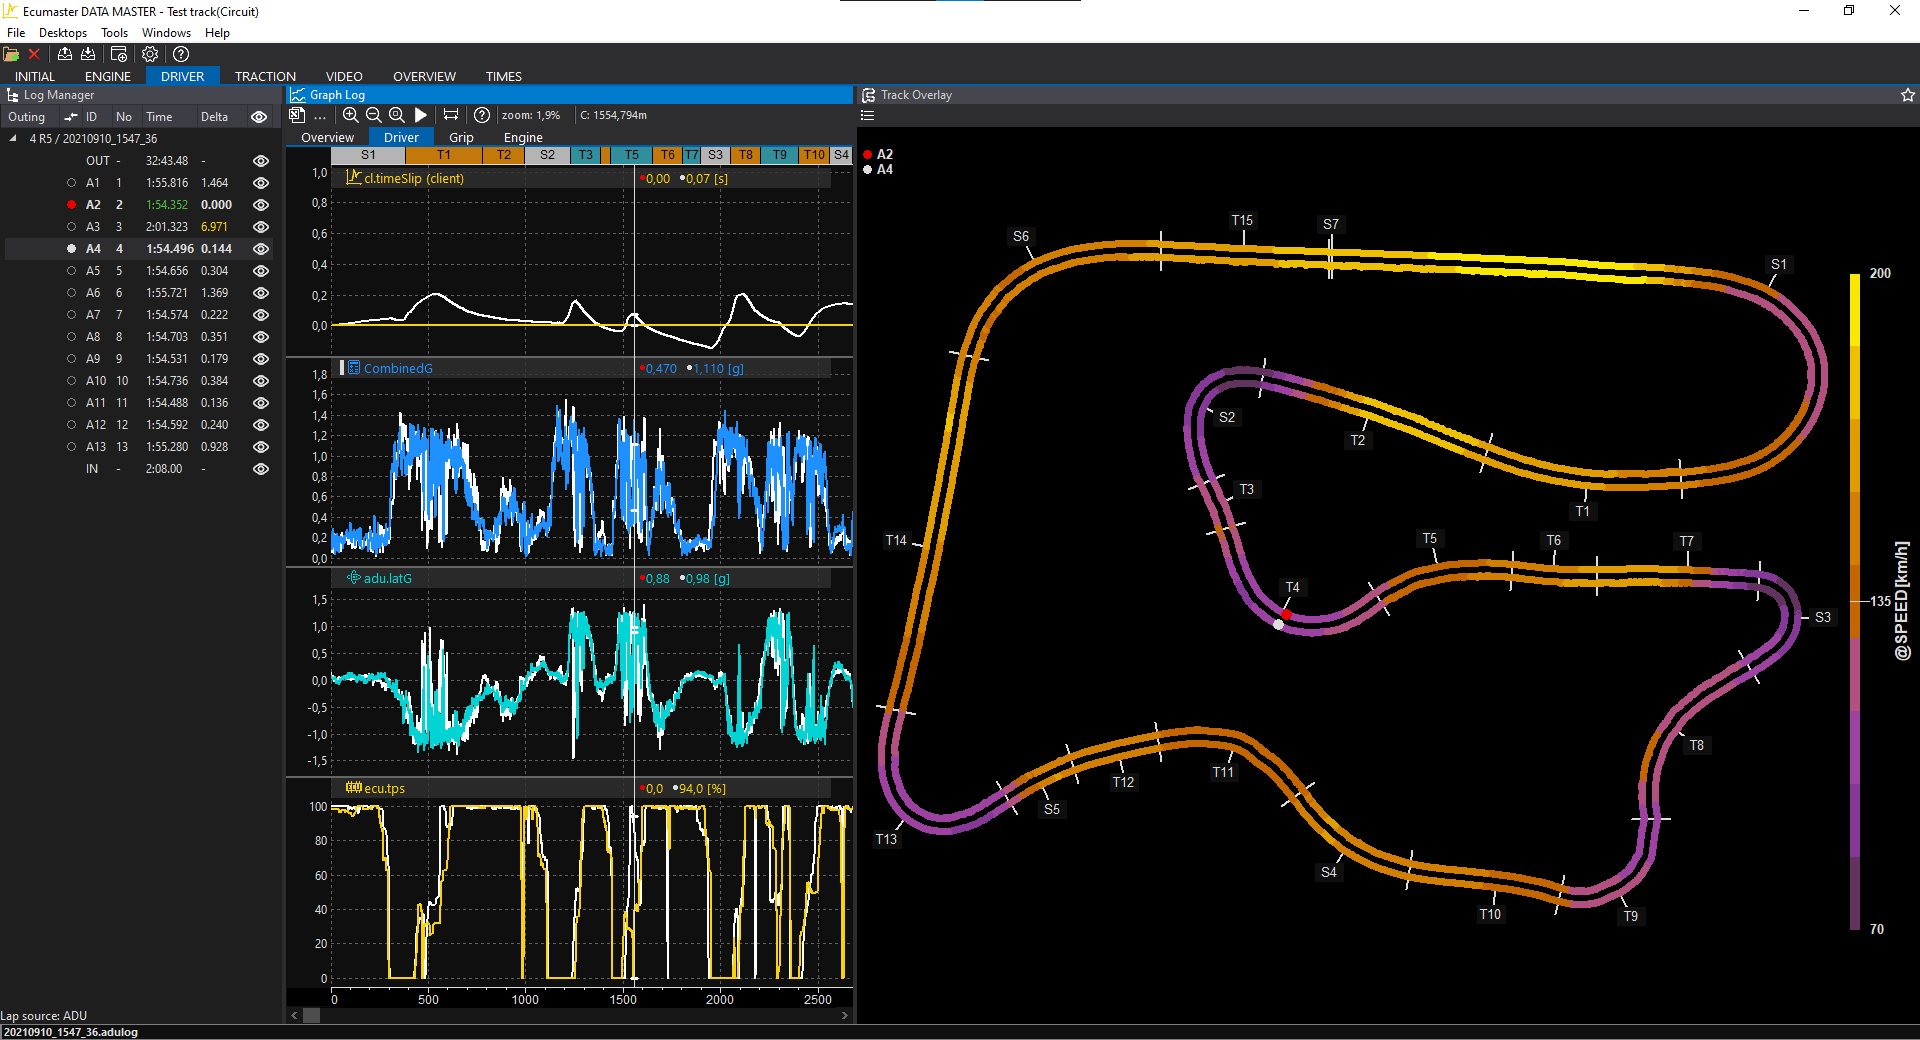The image size is (1920, 1040).
Task: Collapse the 4 R5 / 20210910_1547_36 tree node
Action: click(13, 139)
